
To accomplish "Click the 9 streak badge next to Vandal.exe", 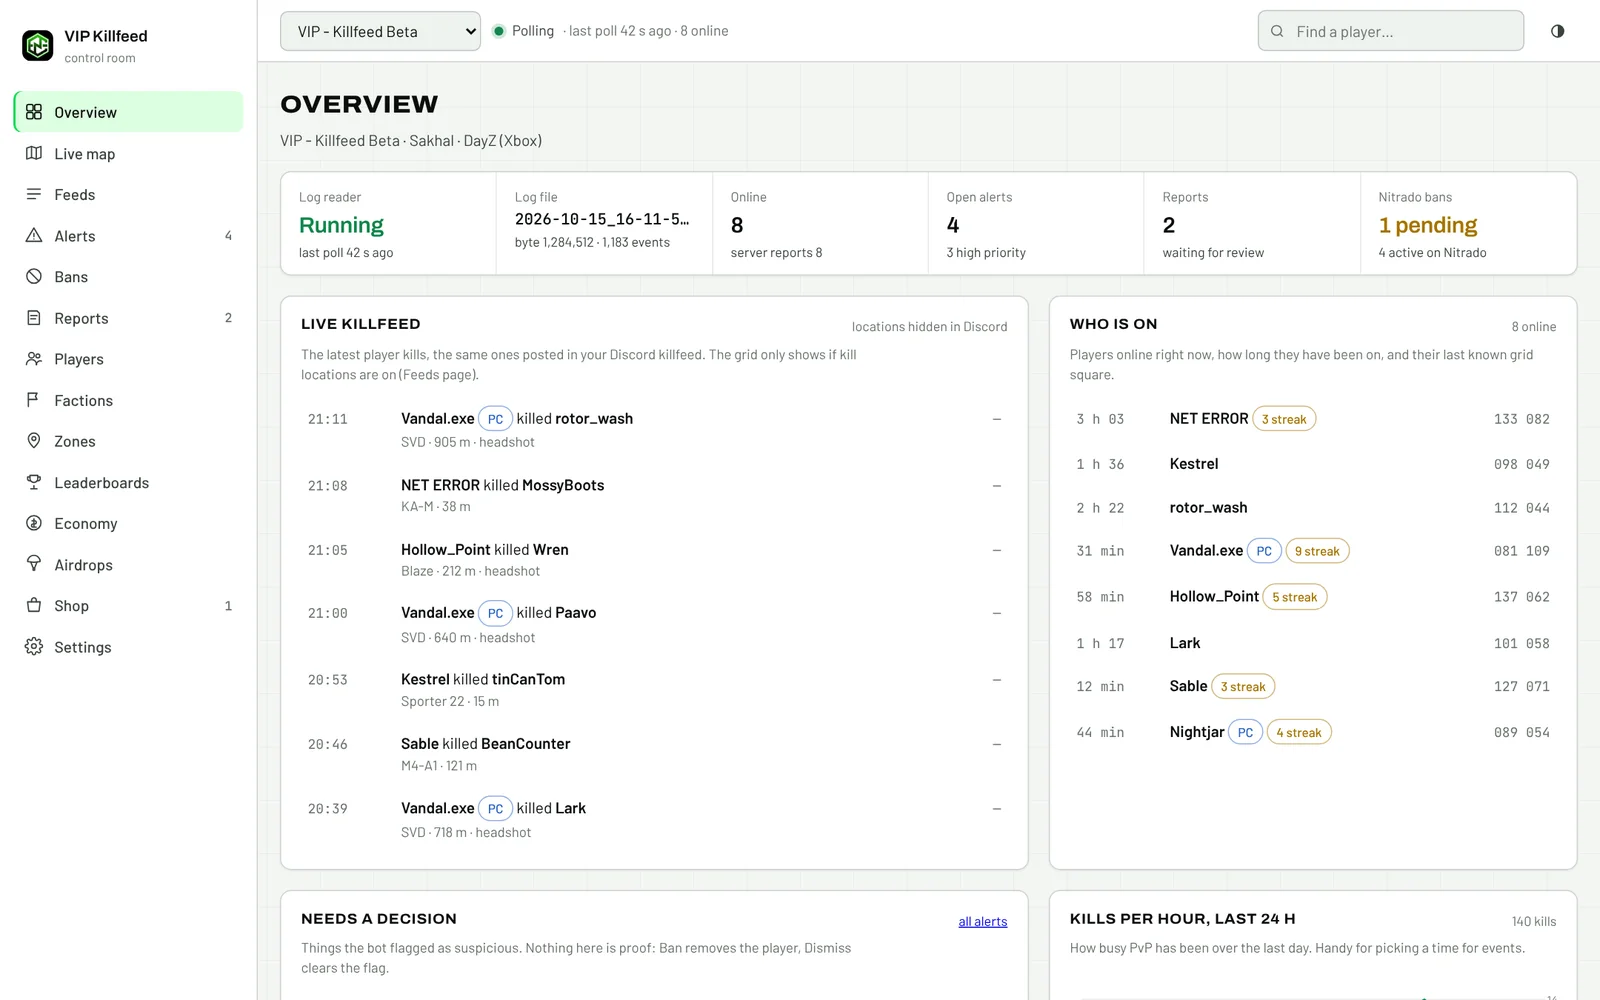I will (1317, 551).
